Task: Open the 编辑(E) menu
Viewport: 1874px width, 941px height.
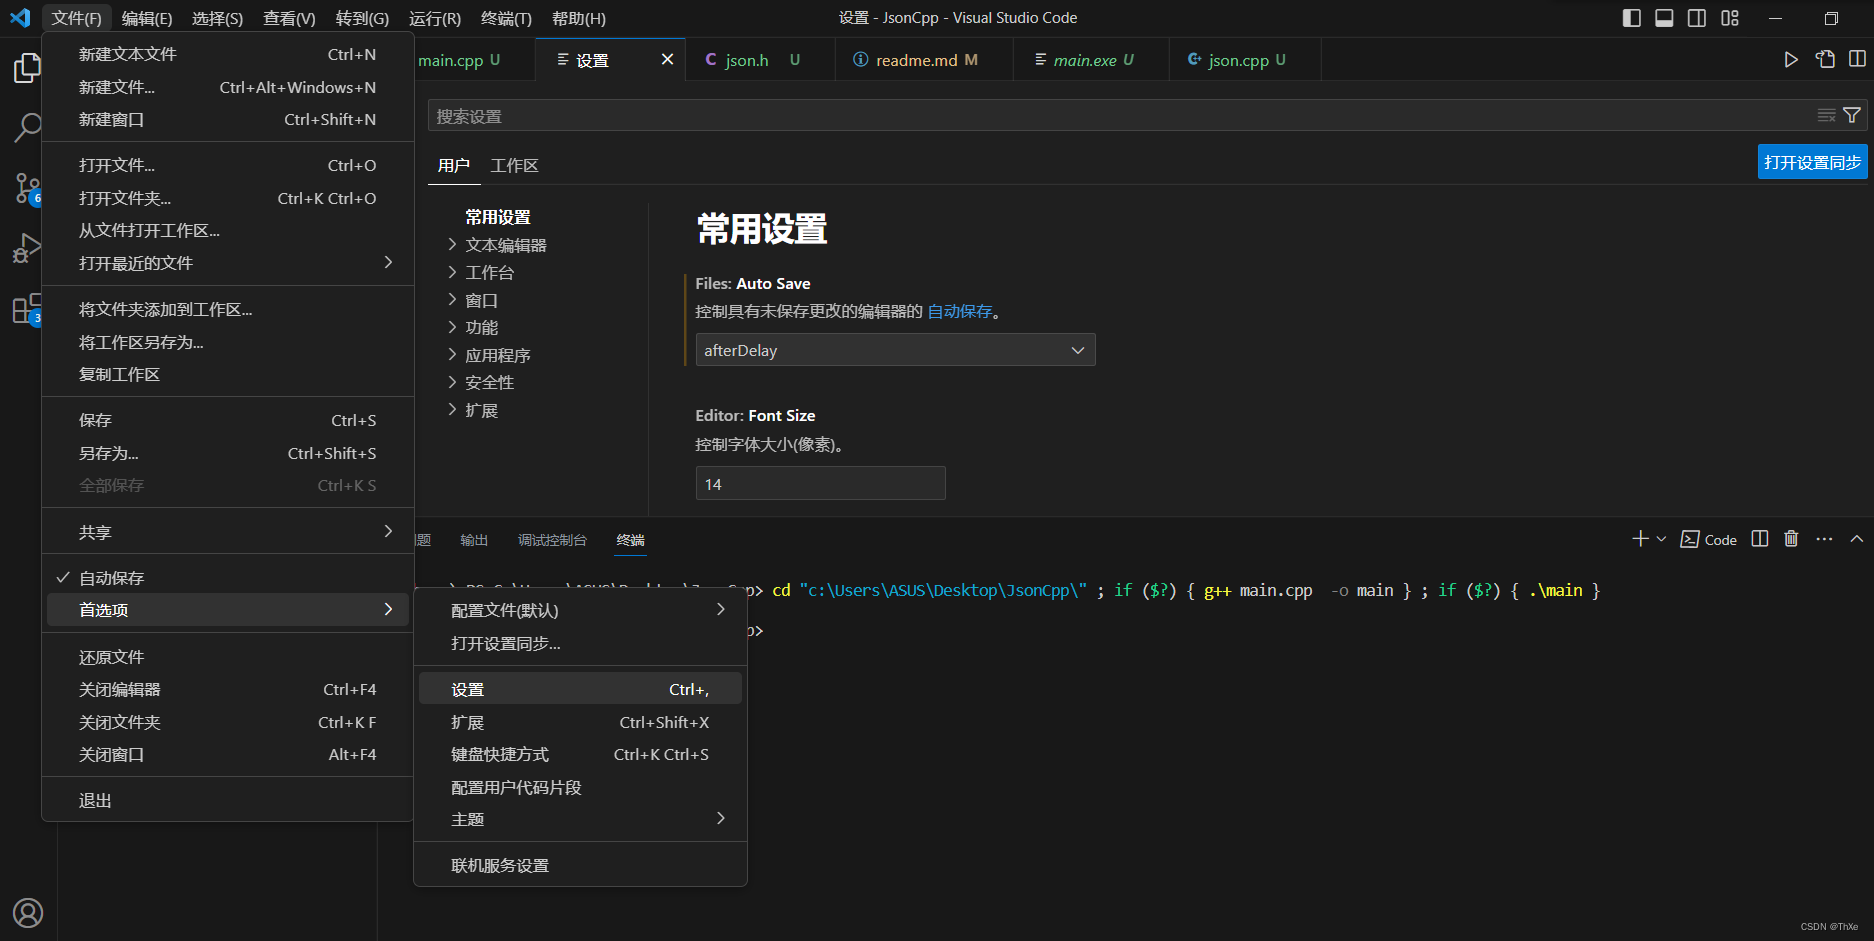Action: pyautogui.click(x=147, y=18)
